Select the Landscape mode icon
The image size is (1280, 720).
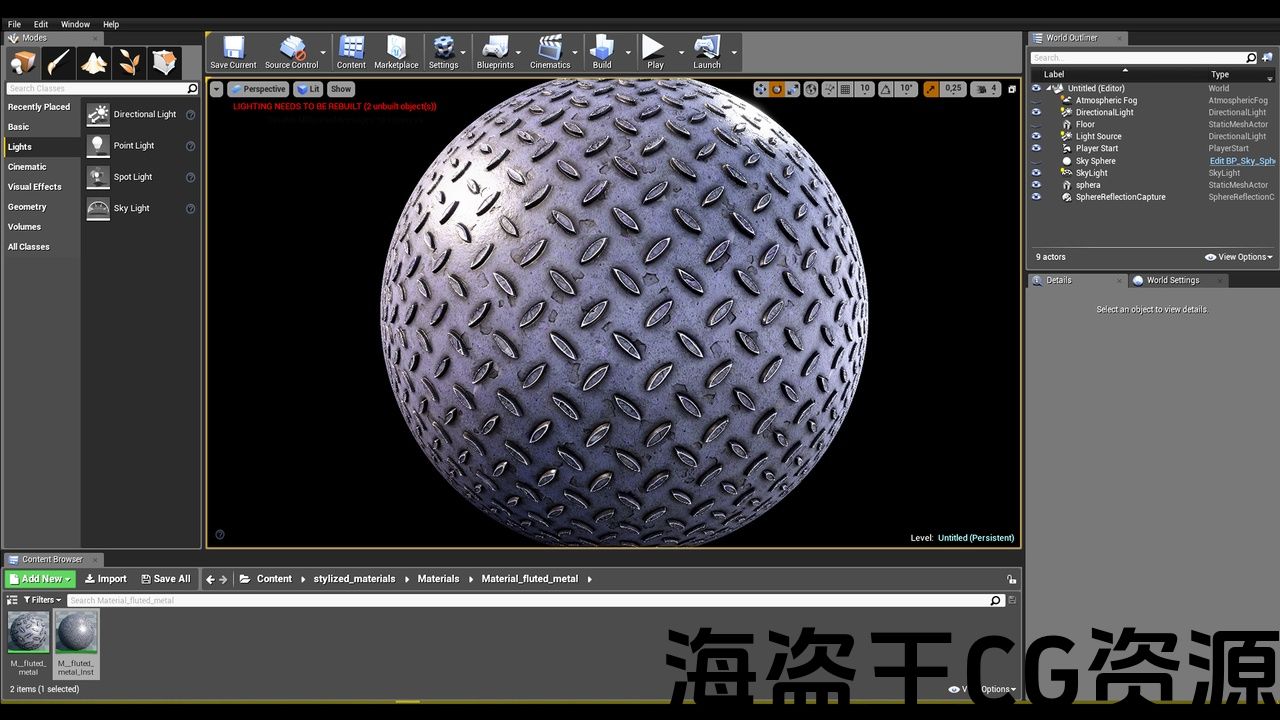click(94, 63)
